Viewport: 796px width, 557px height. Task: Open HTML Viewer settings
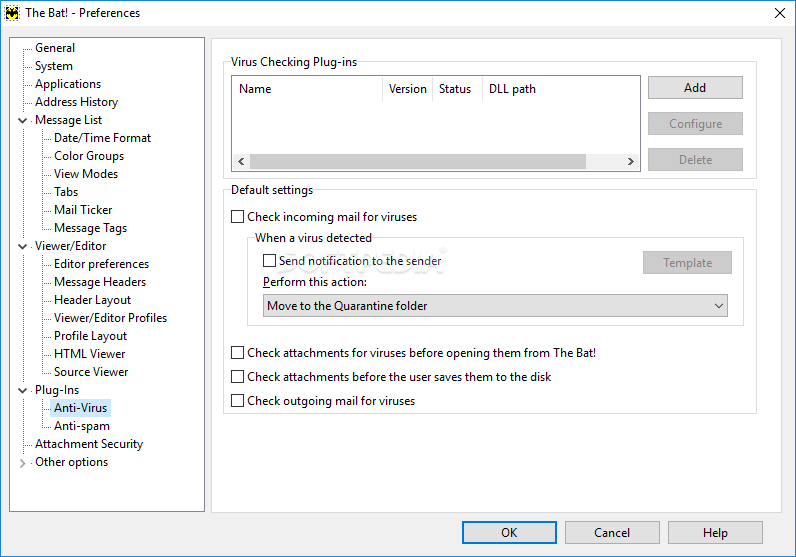89,354
